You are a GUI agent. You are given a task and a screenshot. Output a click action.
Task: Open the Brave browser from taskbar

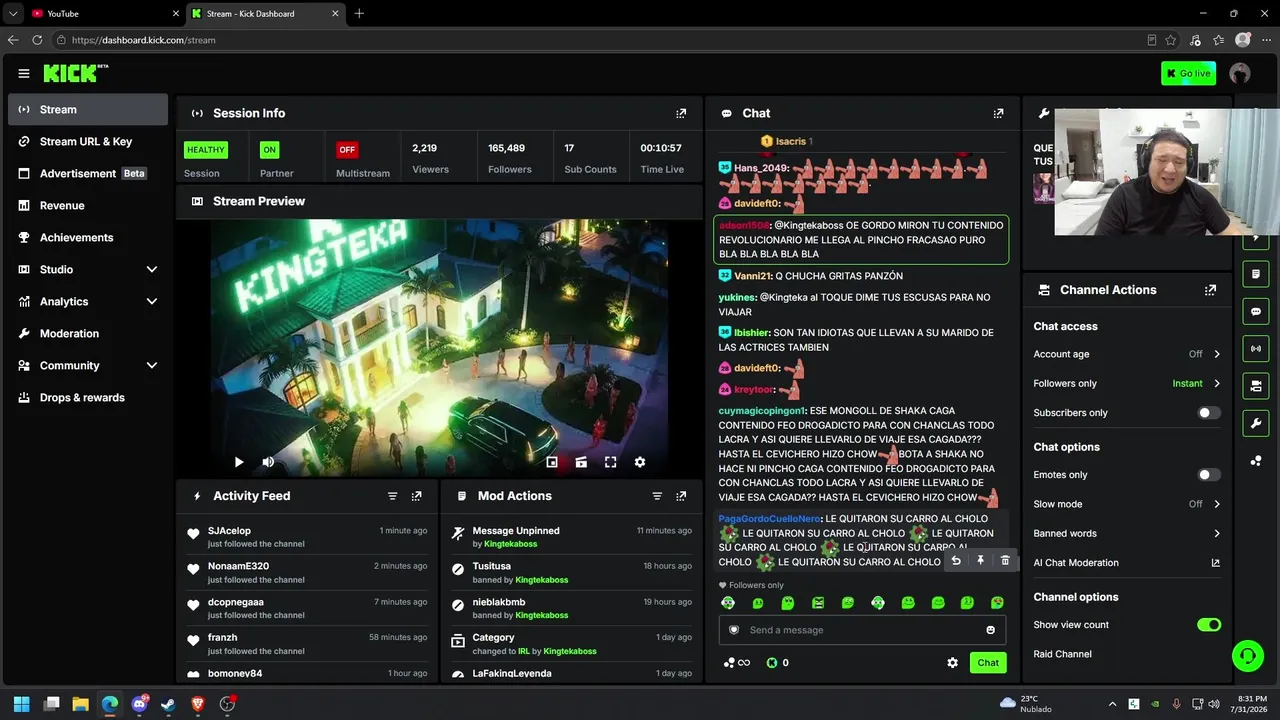(x=197, y=704)
